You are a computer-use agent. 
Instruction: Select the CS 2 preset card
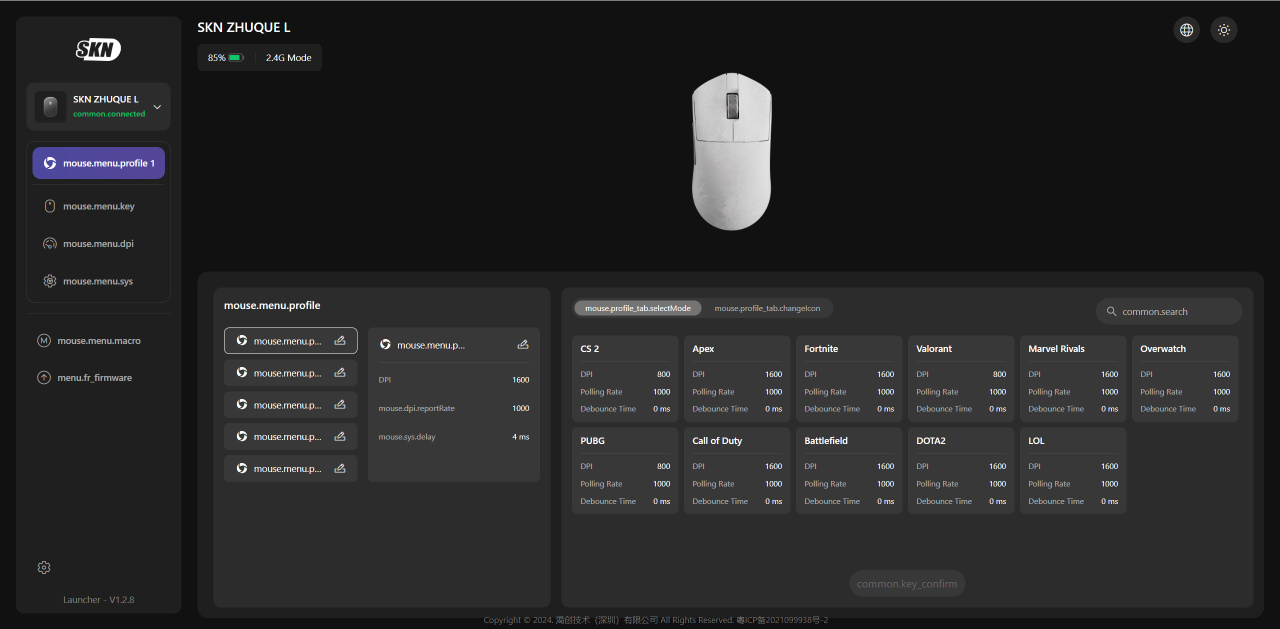click(x=625, y=378)
